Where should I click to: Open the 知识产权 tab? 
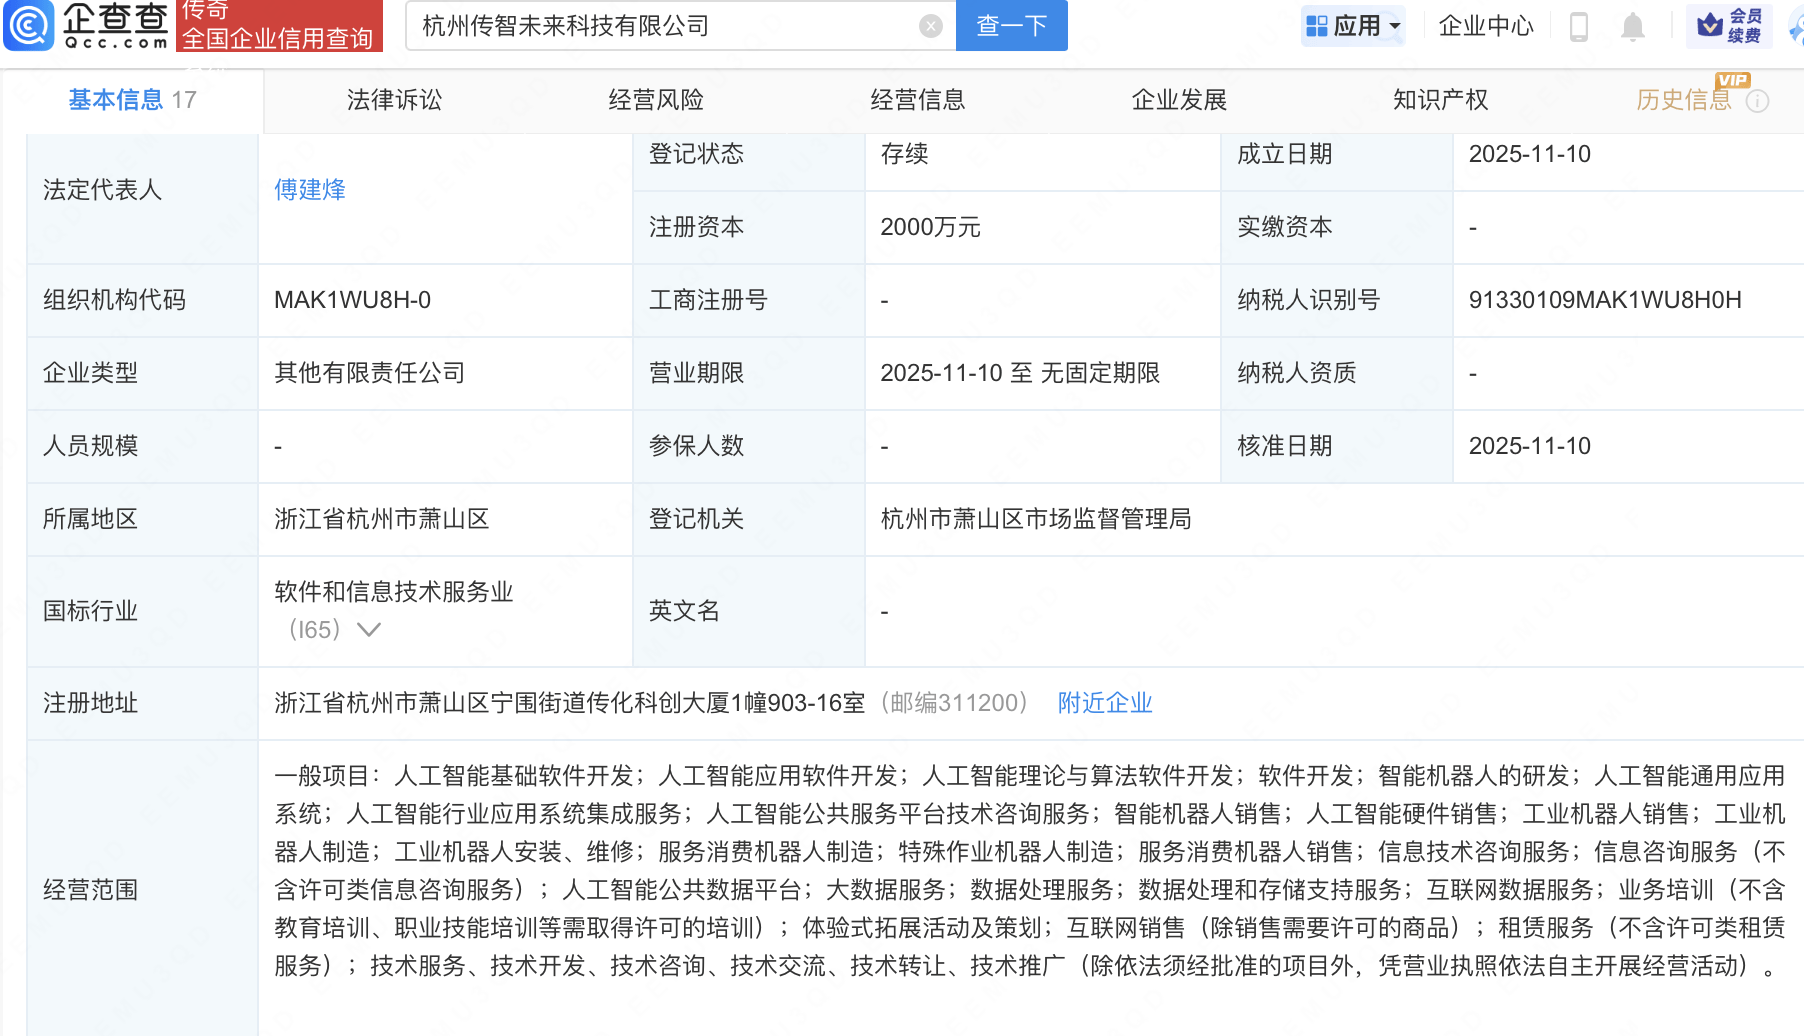click(1440, 100)
